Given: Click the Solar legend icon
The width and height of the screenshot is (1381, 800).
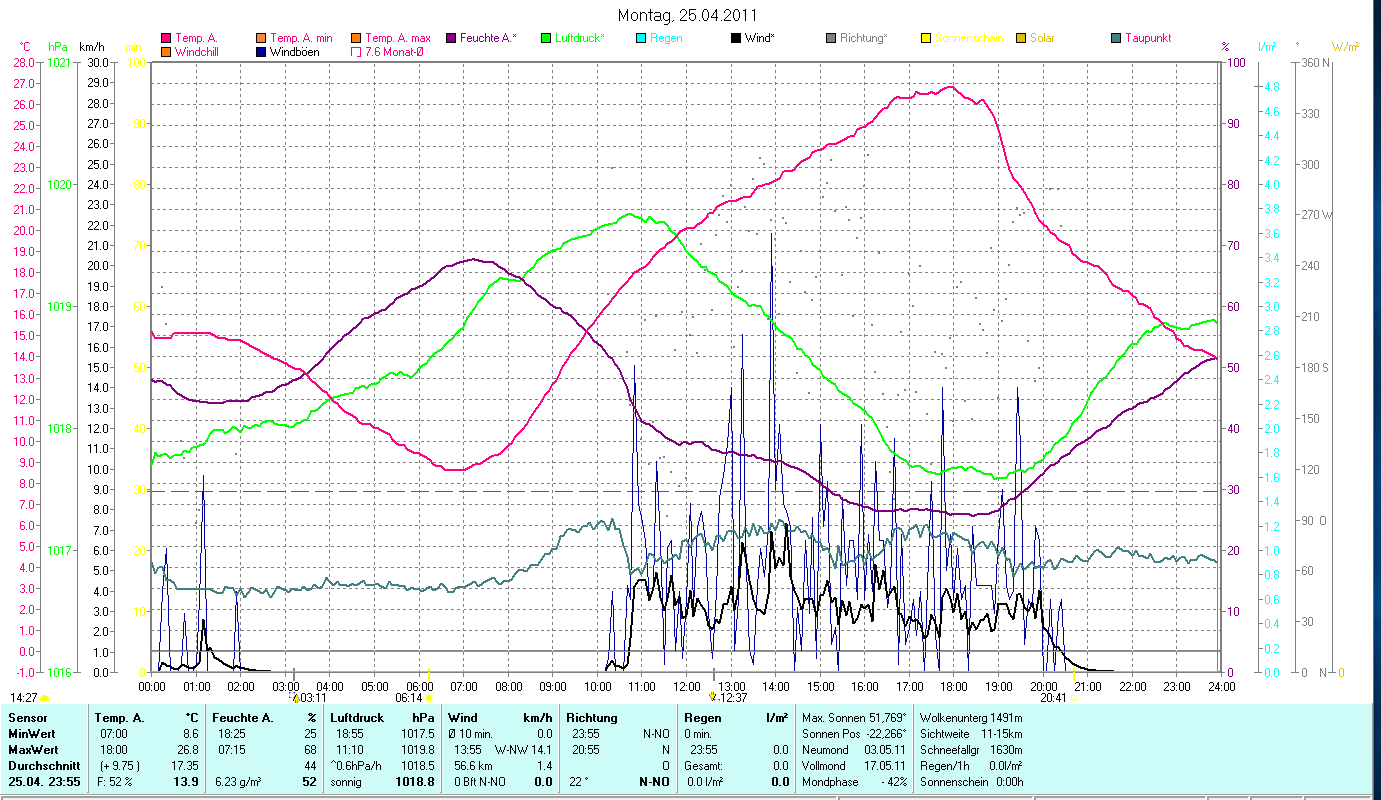Looking at the screenshot, I should [1021, 38].
